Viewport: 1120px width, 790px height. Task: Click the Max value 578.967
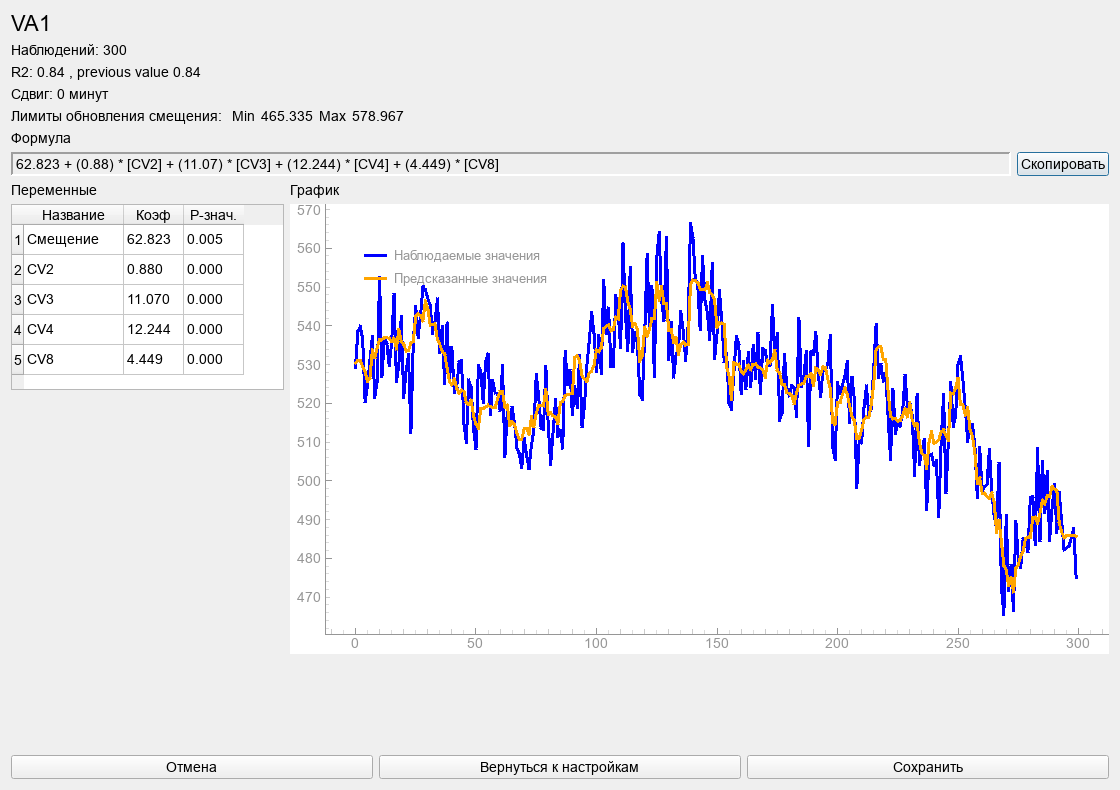378,116
